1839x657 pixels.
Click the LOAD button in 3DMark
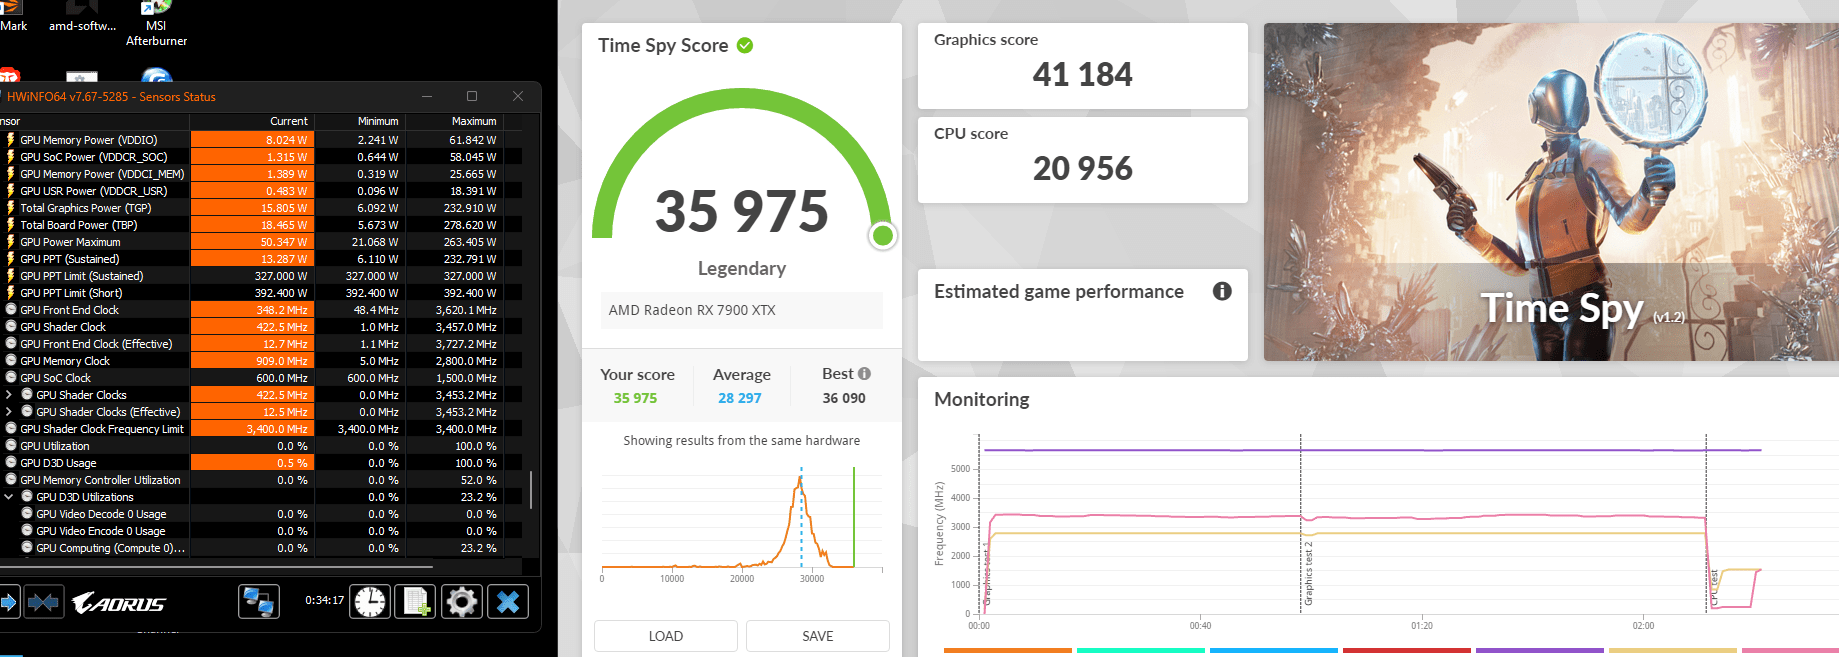666,636
